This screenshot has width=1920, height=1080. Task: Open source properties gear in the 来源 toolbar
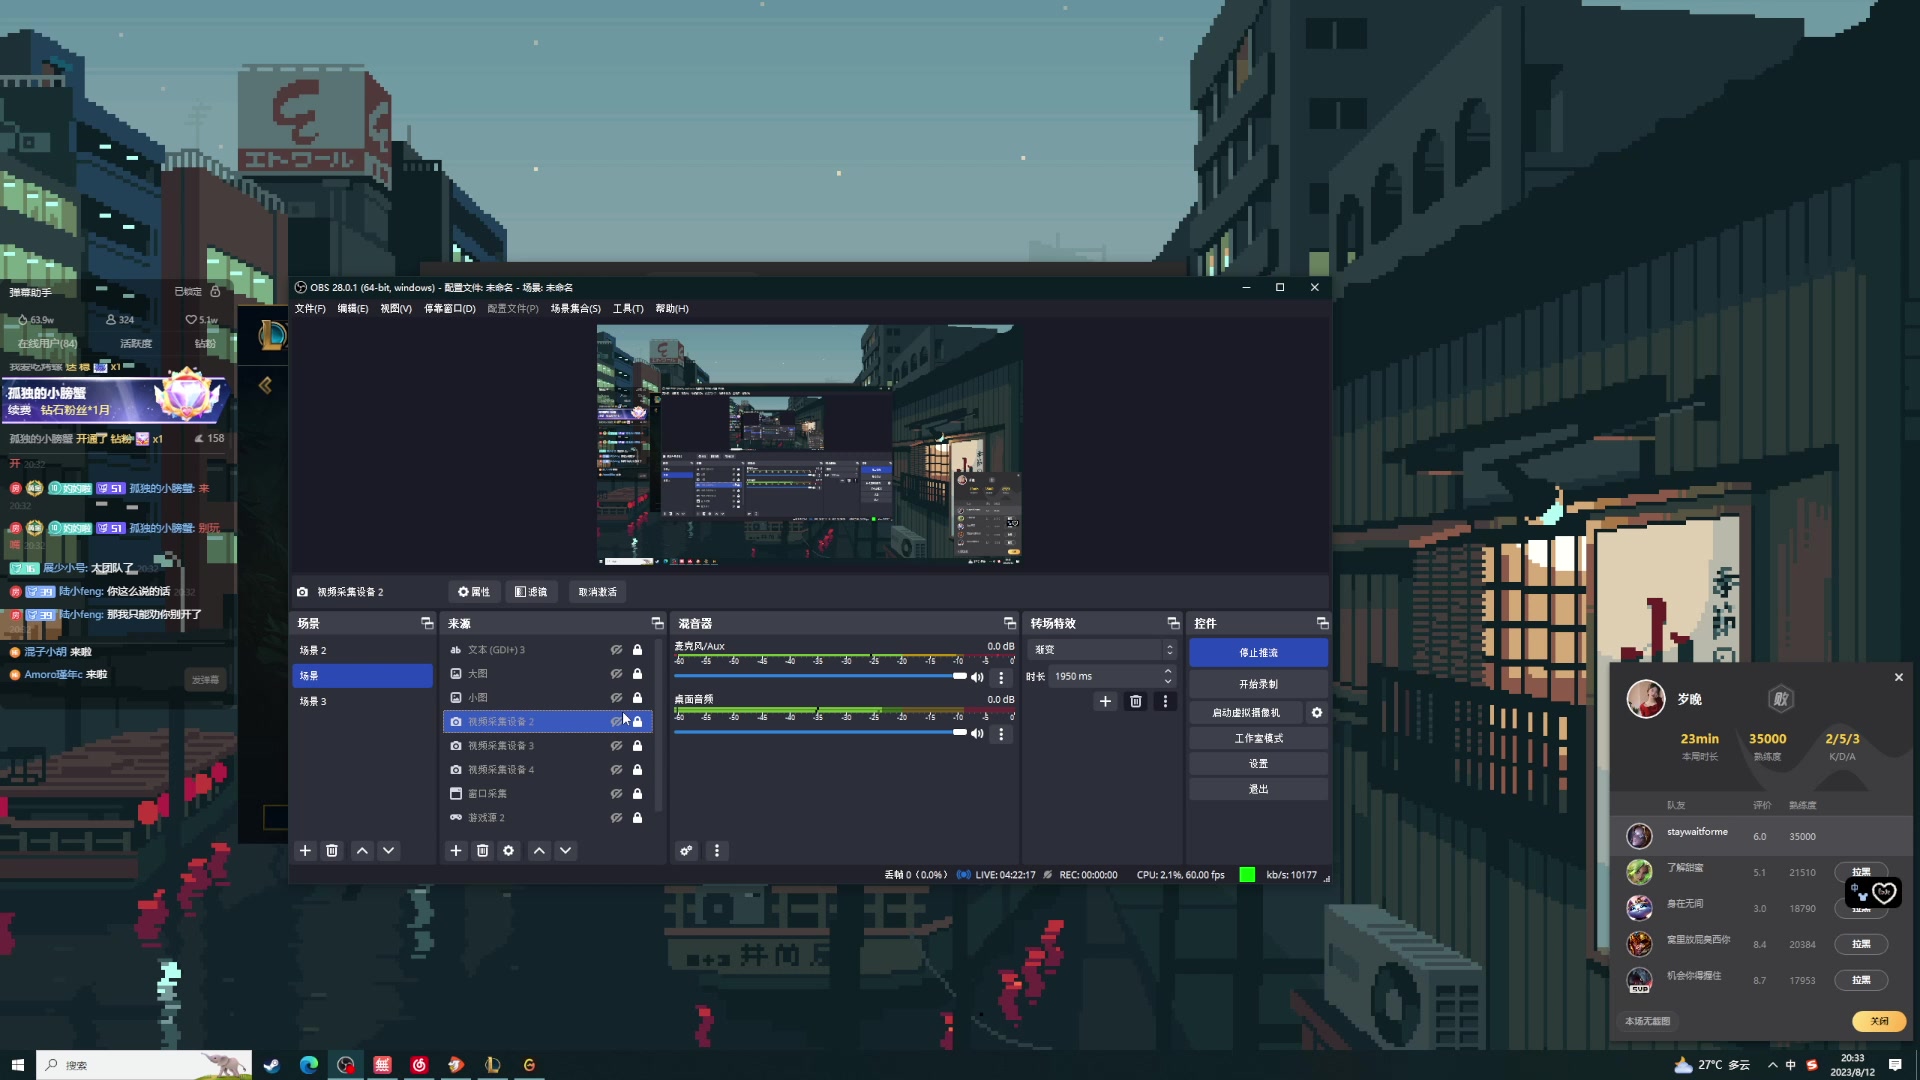tap(509, 851)
